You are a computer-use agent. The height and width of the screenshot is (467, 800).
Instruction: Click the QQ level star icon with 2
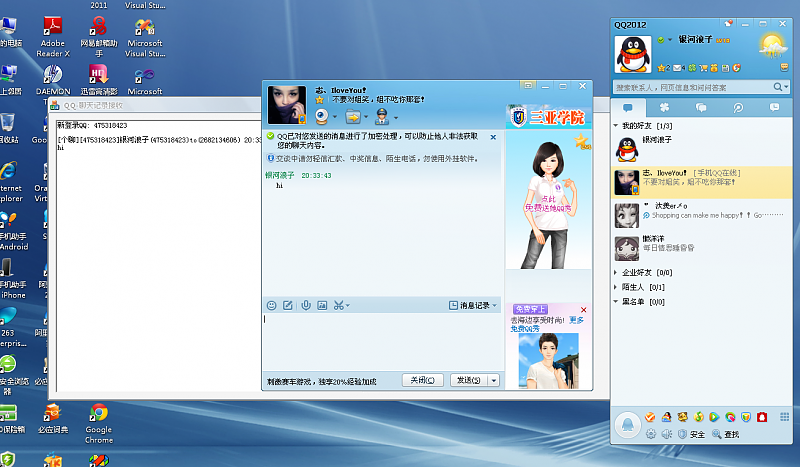click(x=663, y=68)
